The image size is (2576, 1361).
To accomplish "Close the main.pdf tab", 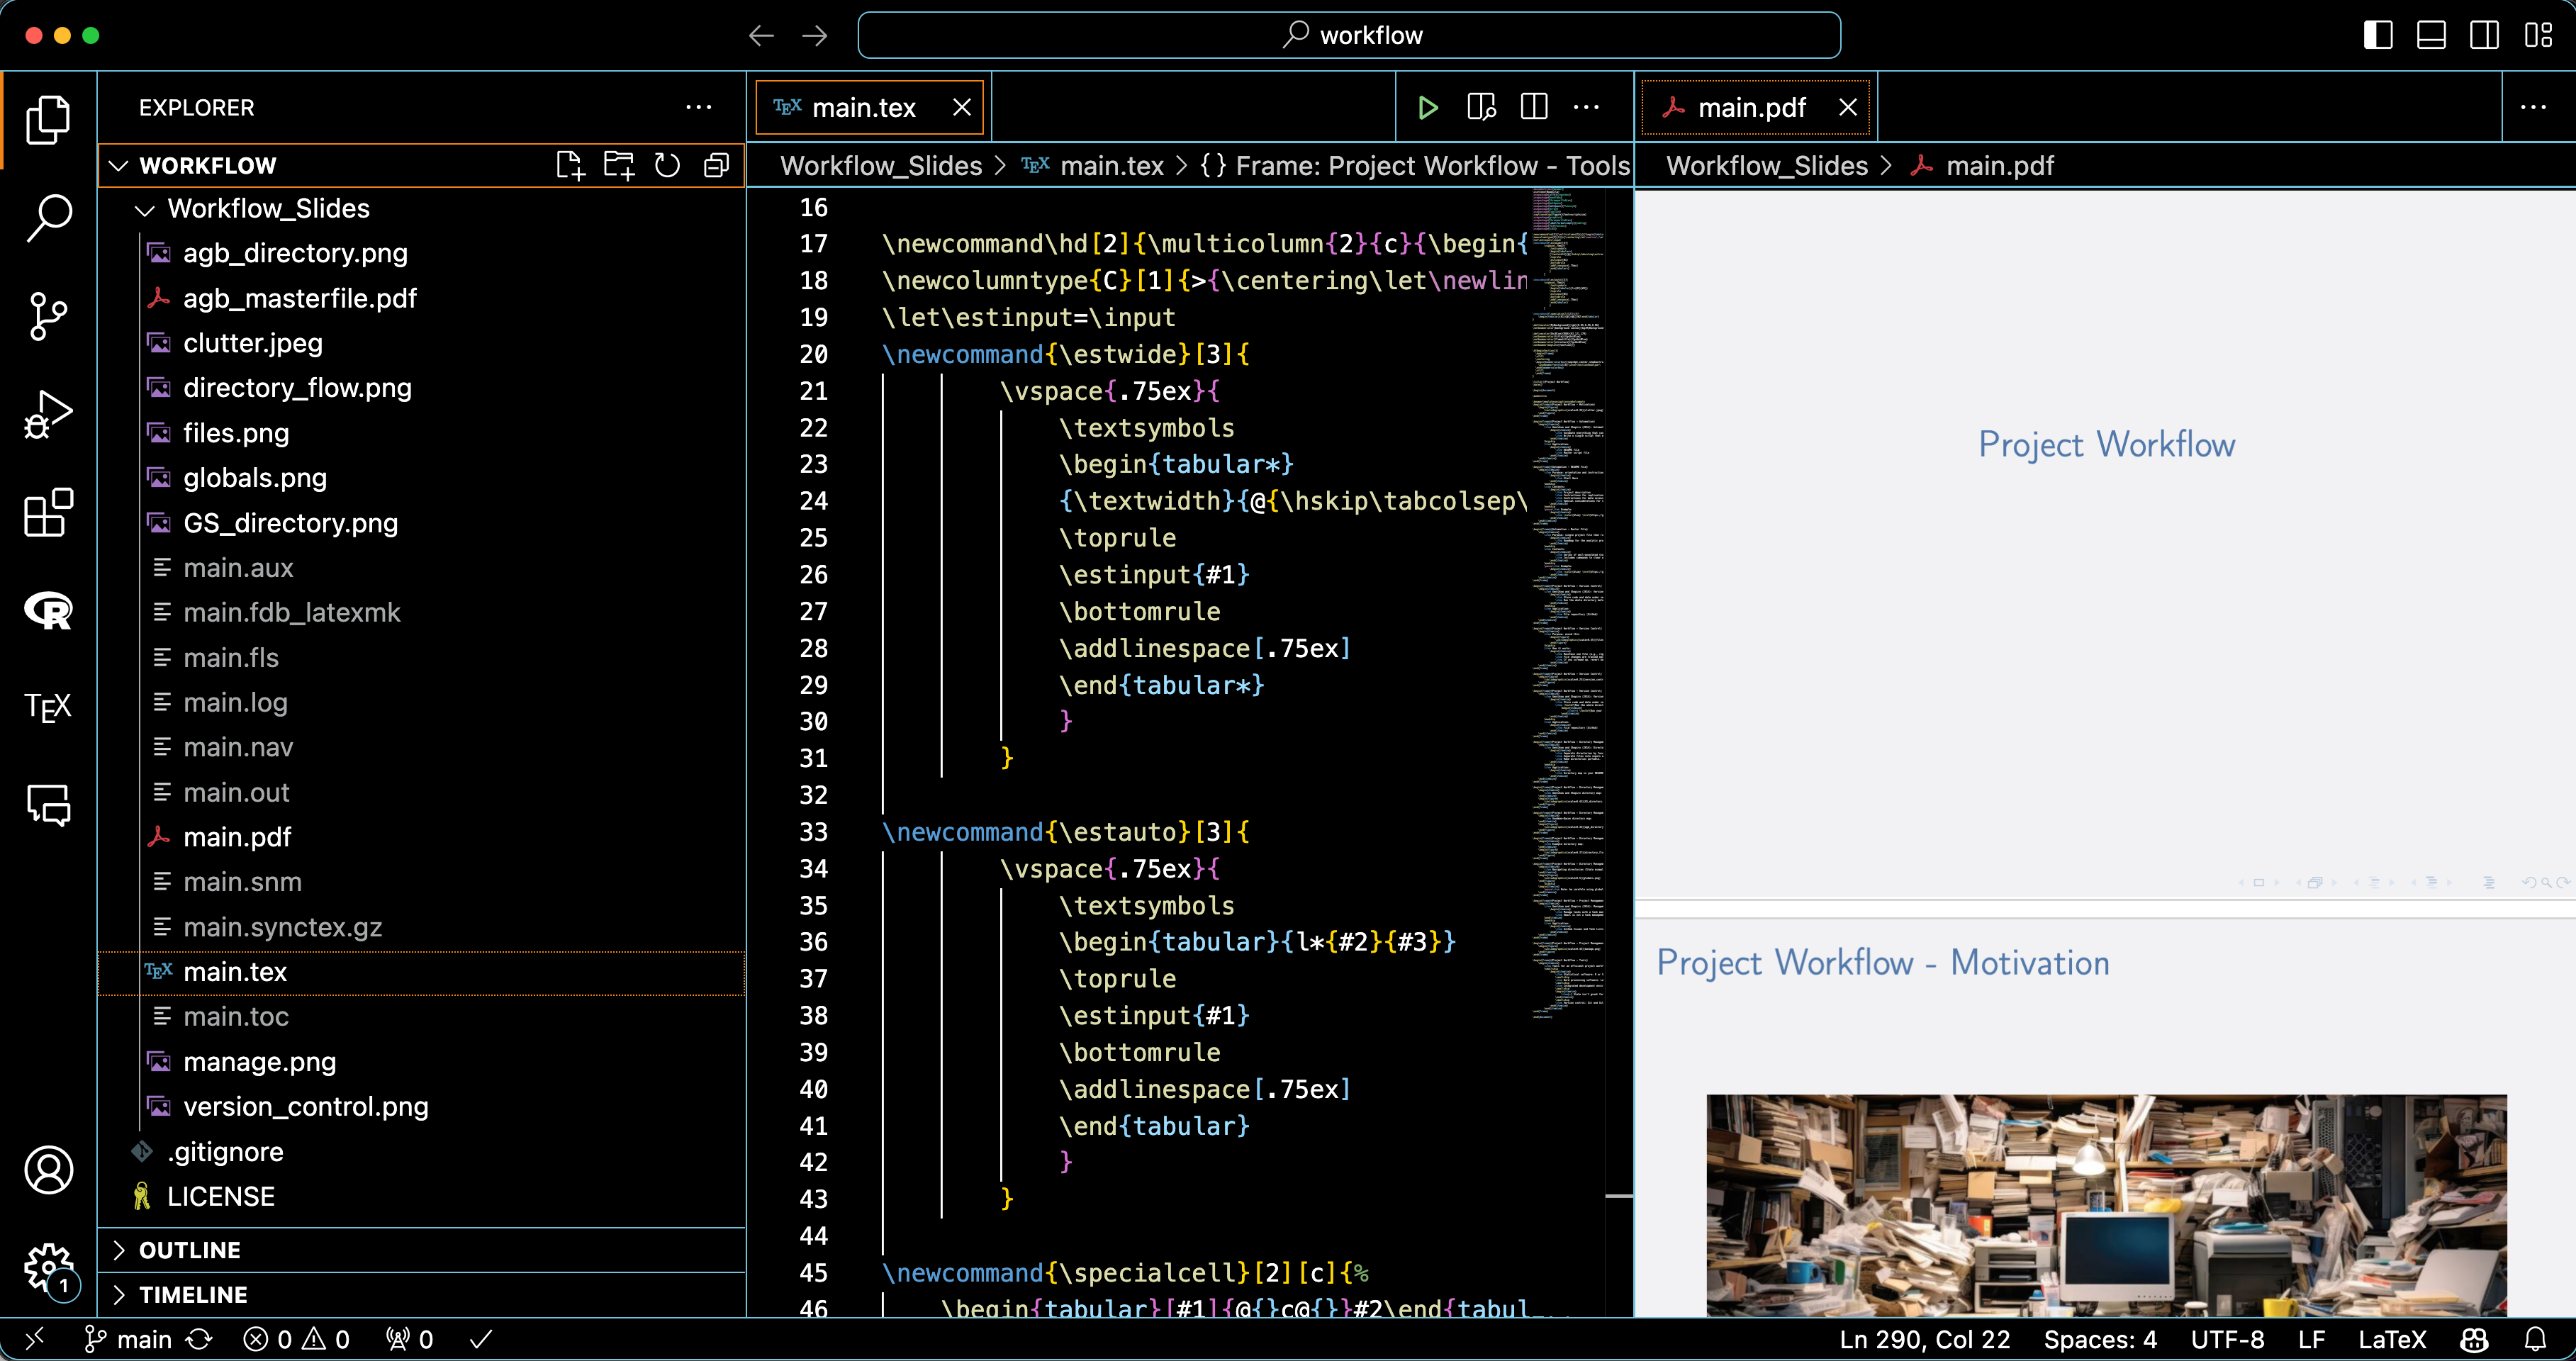I will pos(1847,107).
